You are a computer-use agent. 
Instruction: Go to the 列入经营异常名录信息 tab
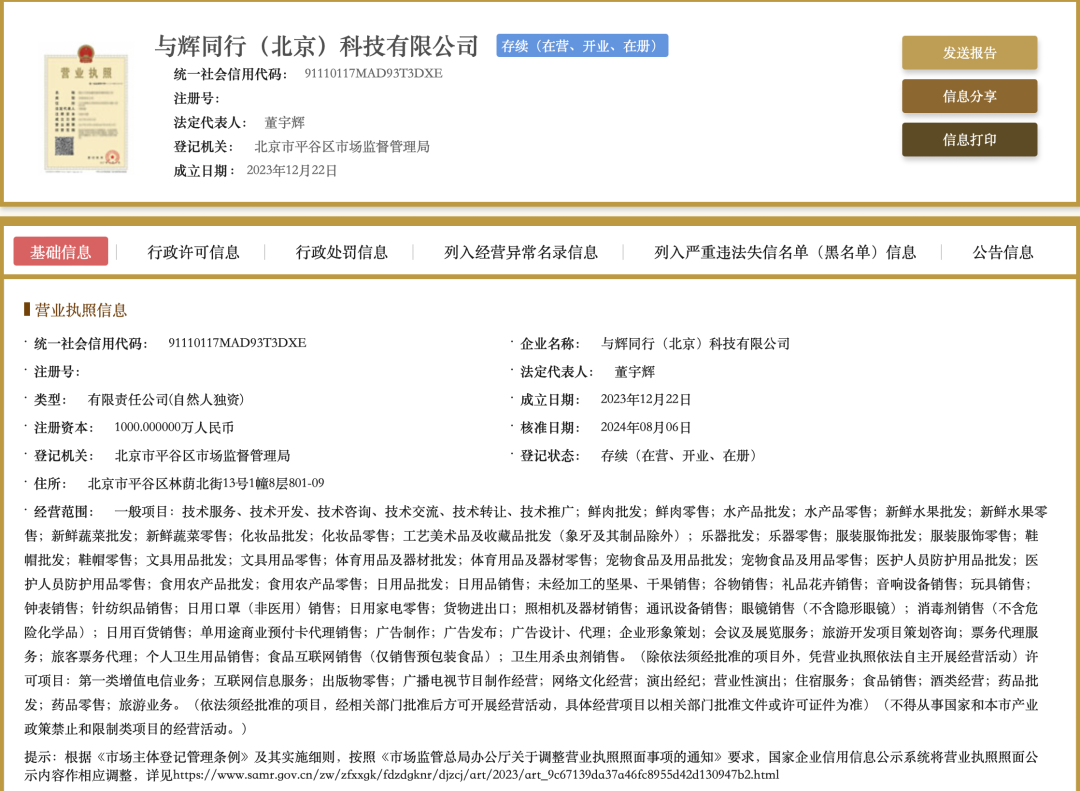pyautogui.click(x=521, y=252)
